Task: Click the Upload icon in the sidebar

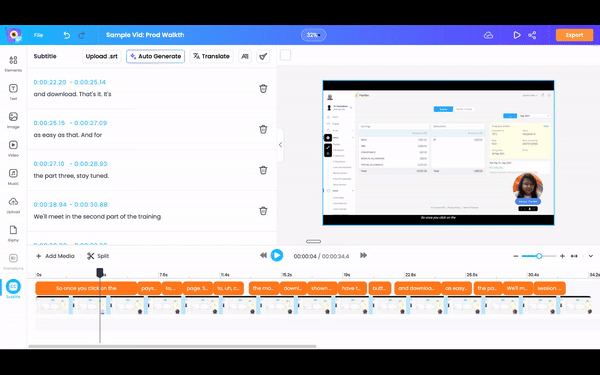Action: coord(13,205)
